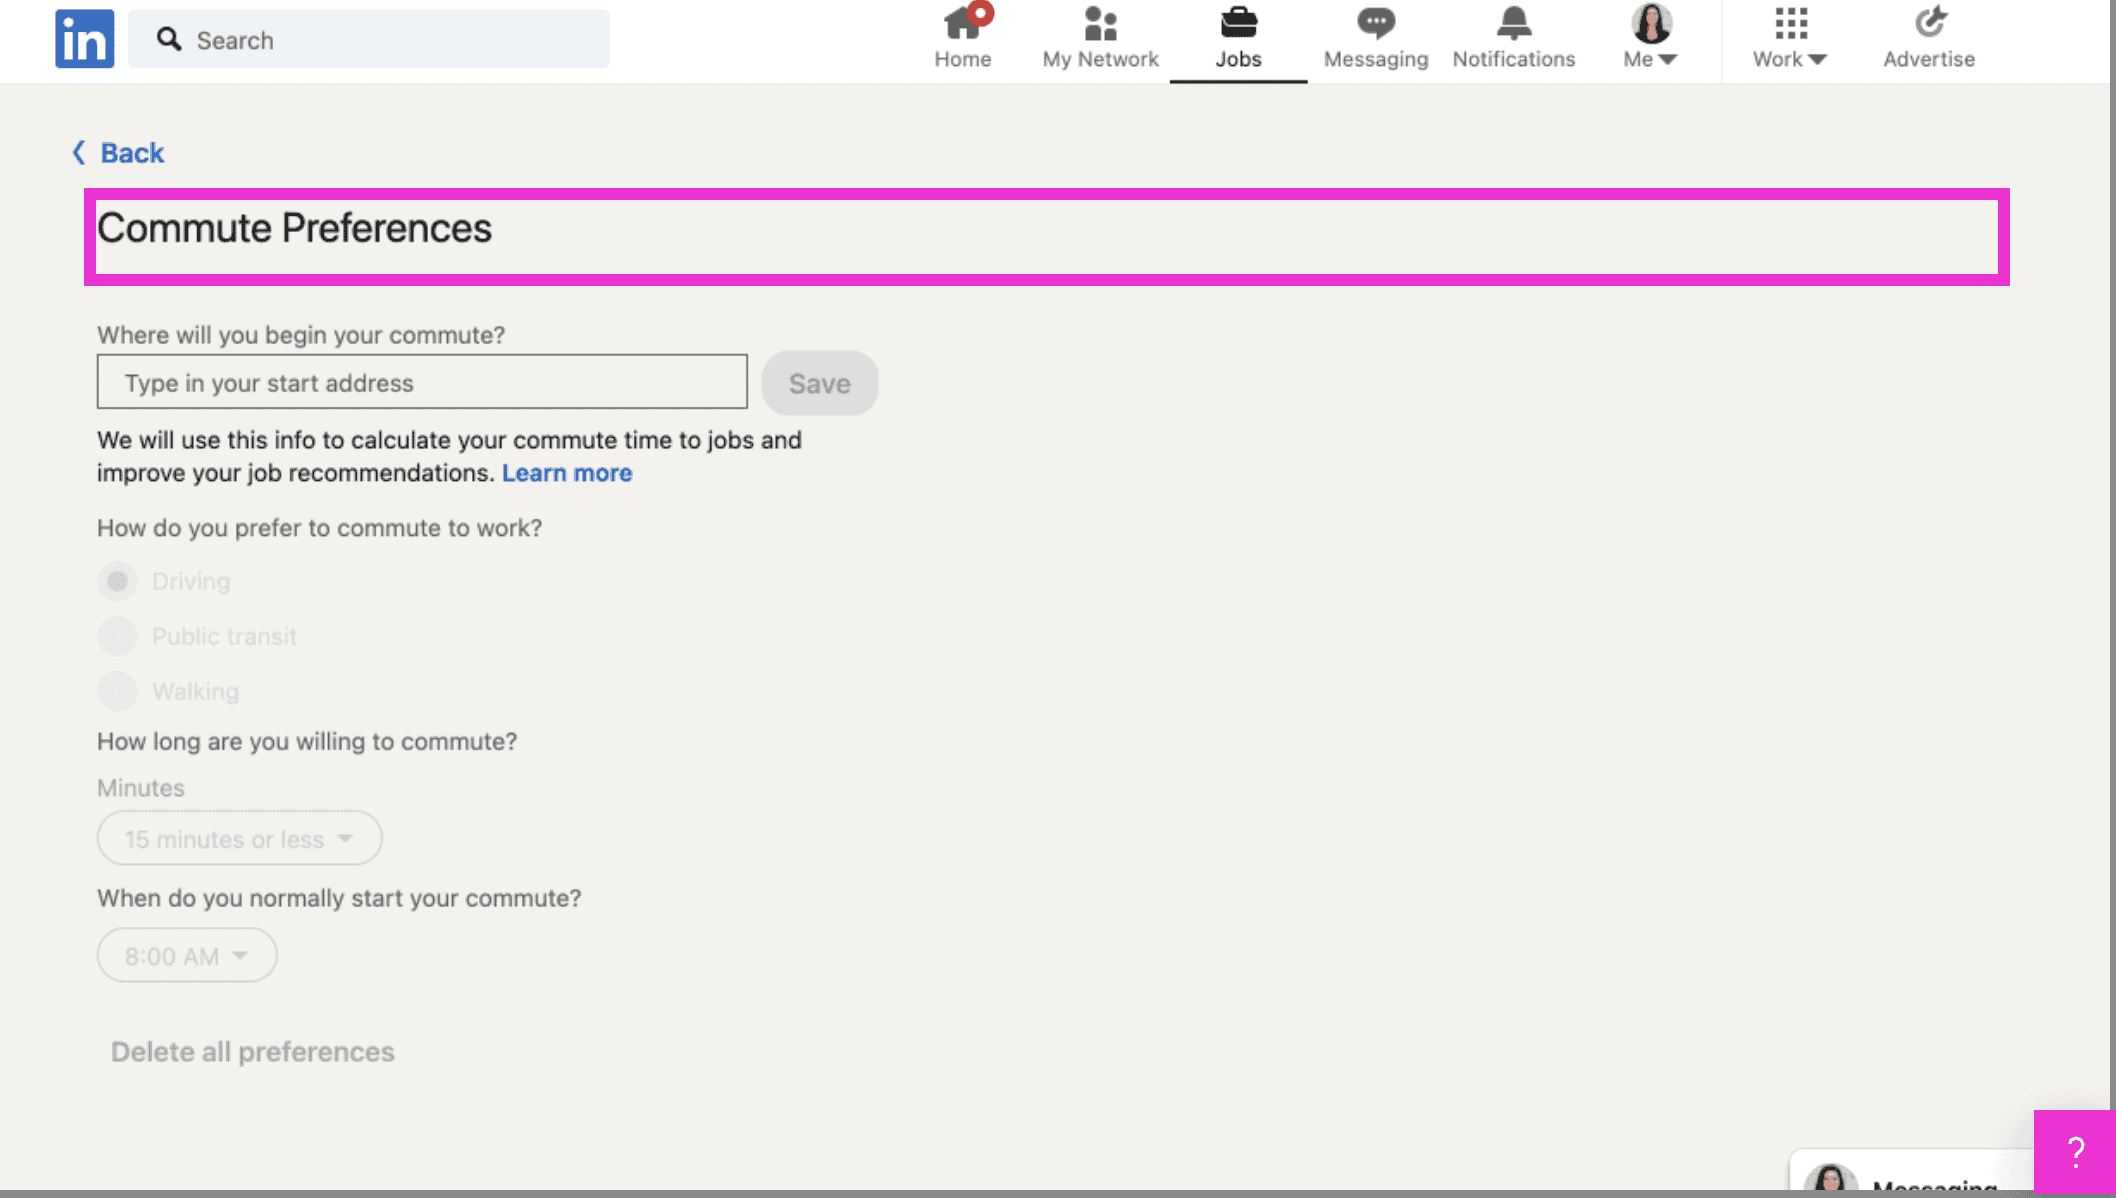Open My Network people icon

(1100, 24)
